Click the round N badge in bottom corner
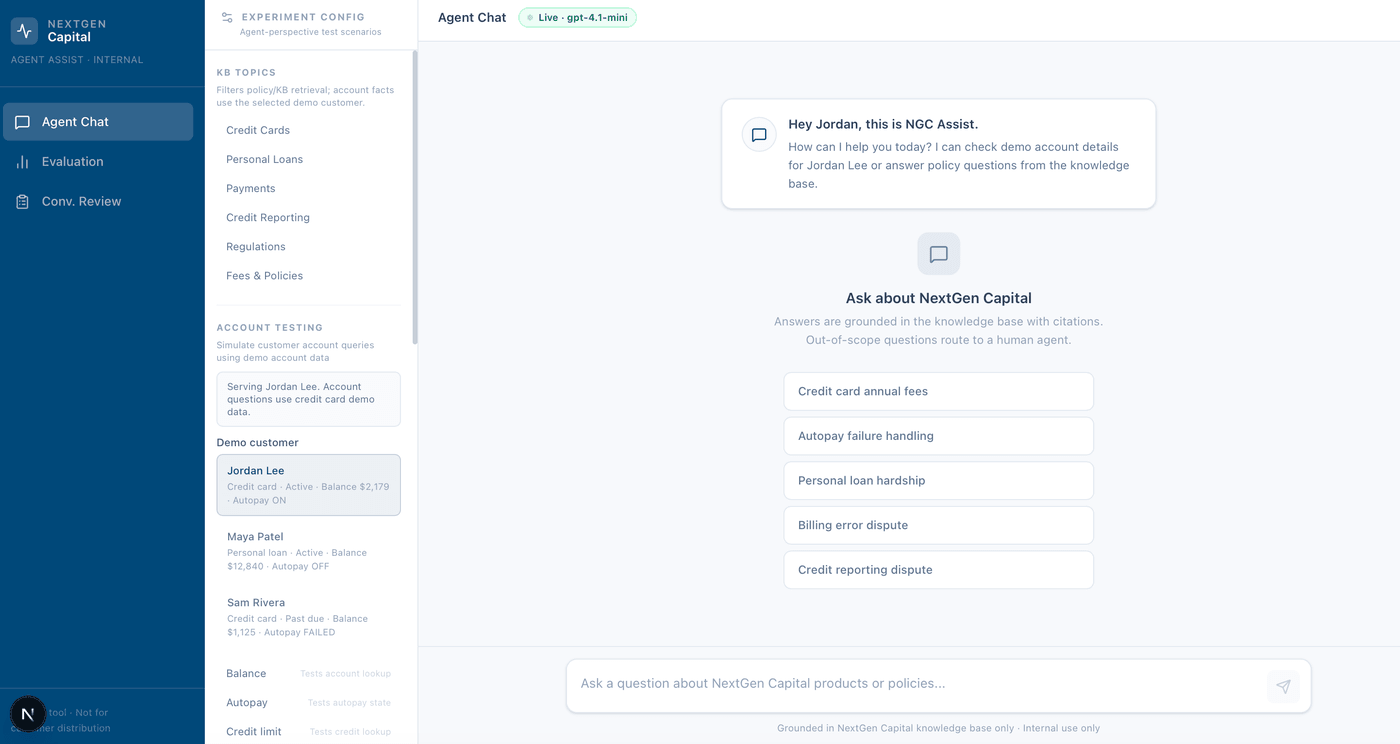The height and width of the screenshot is (744, 1400). [28, 714]
